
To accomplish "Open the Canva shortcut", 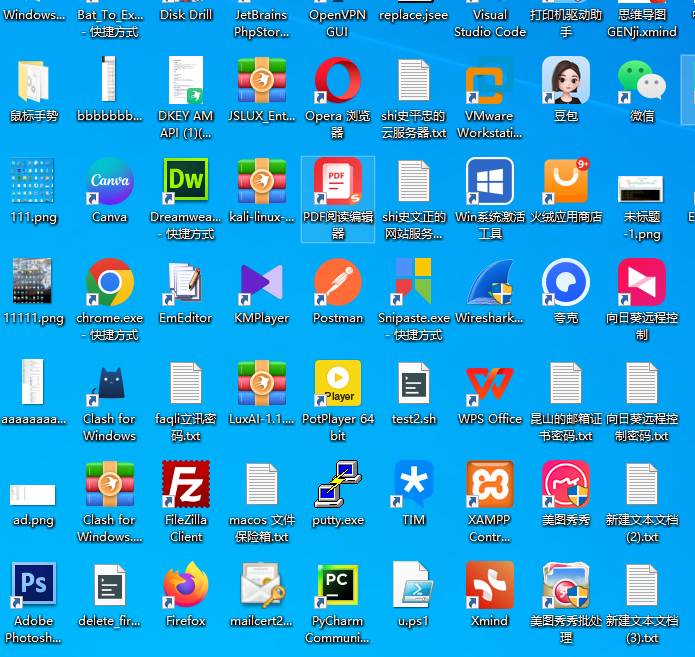I will coord(109,181).
